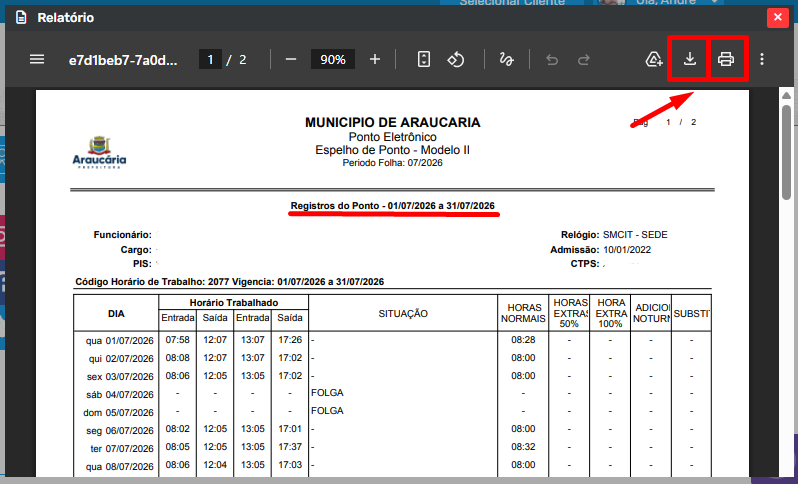Click the 90% zoom level field
The image size is (798, 484).
(x=333, y=60)
